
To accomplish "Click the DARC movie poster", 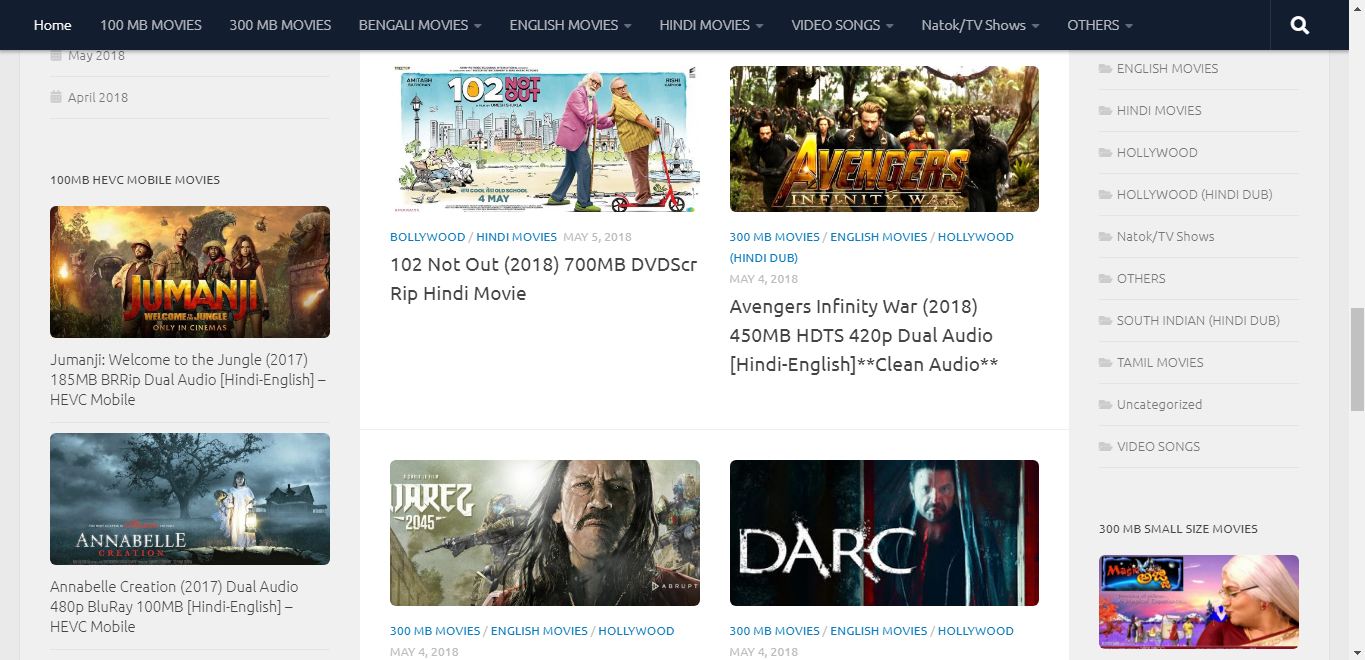I will 884,532.
